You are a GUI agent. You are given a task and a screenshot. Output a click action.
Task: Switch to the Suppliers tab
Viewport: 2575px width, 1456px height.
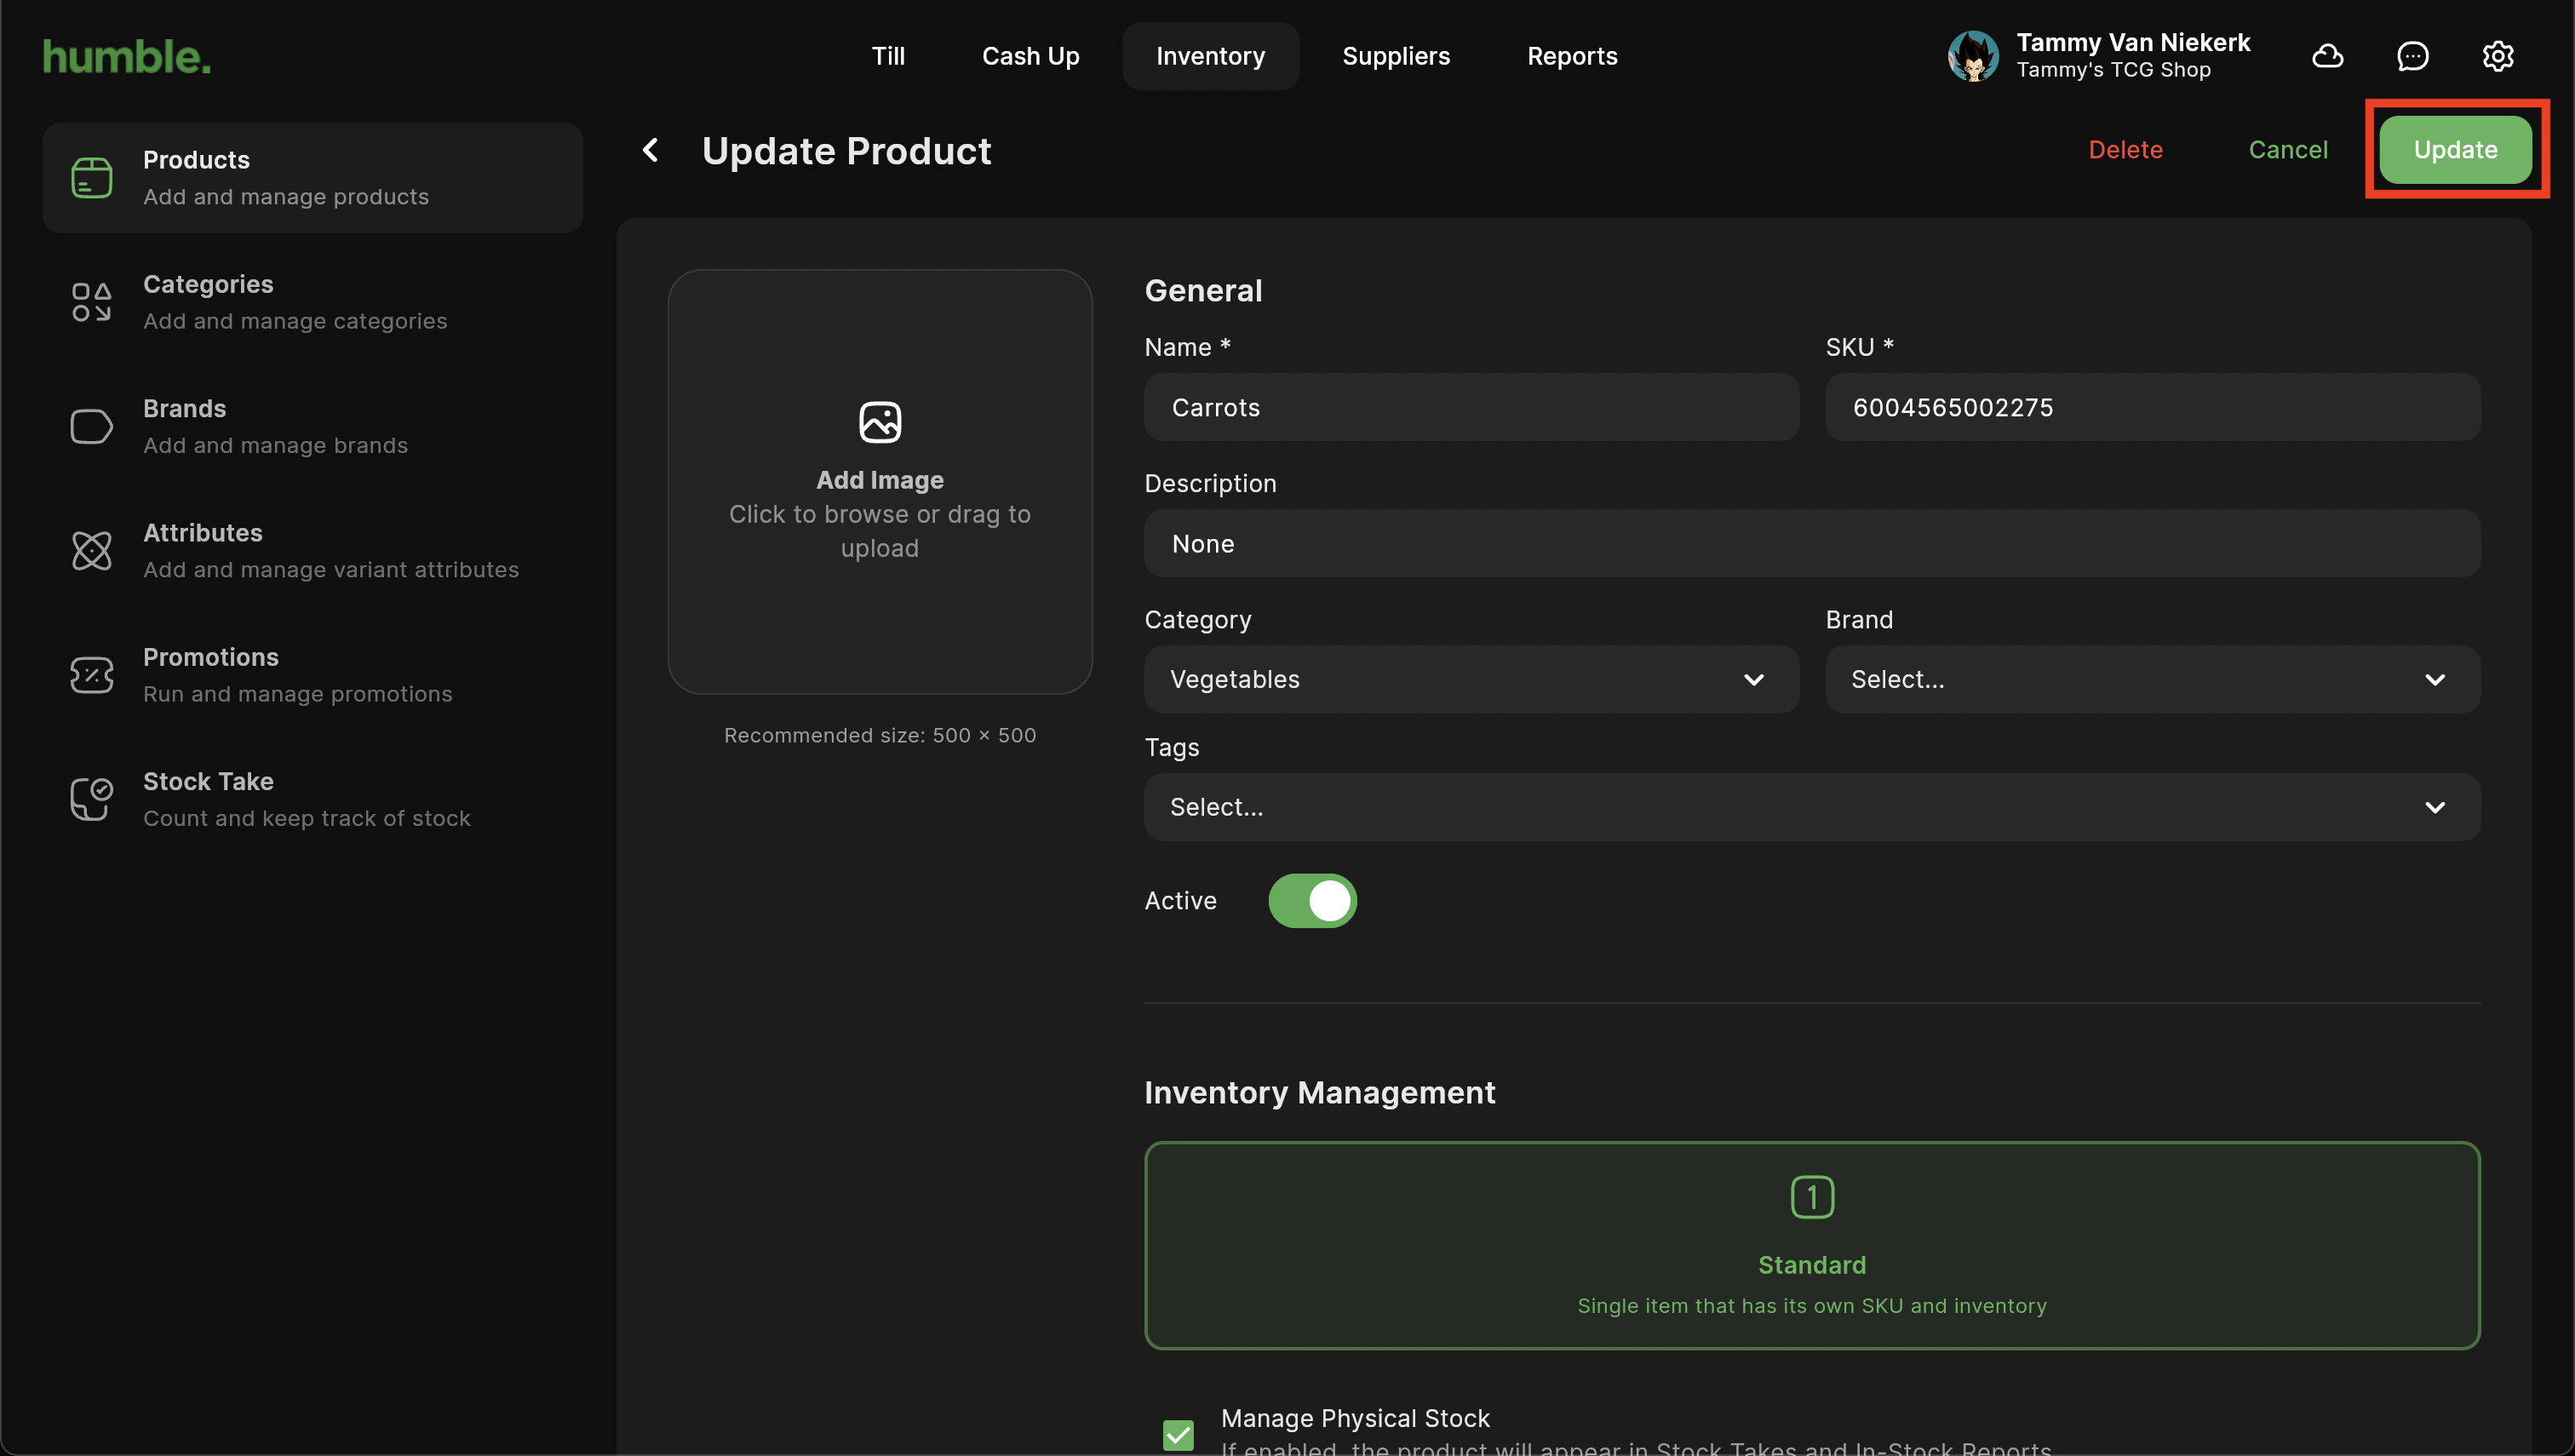[x=1395, y=56]
